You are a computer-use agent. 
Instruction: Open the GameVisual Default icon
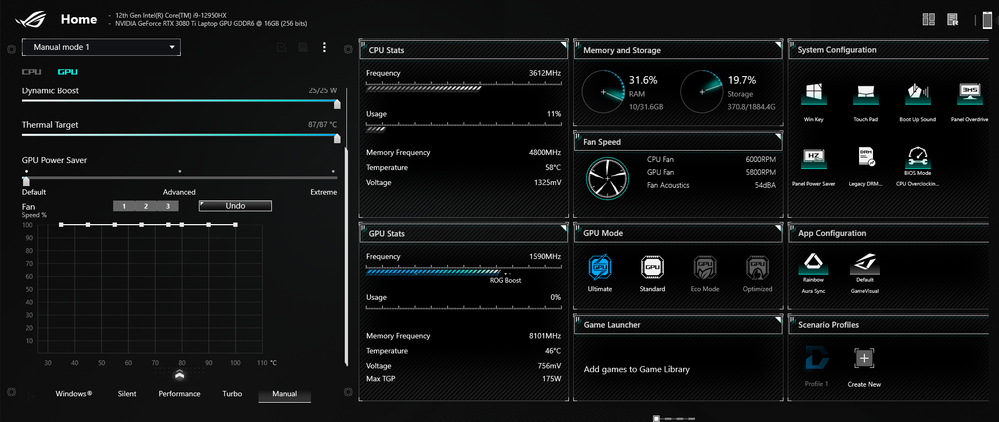(x=864, y=263)
